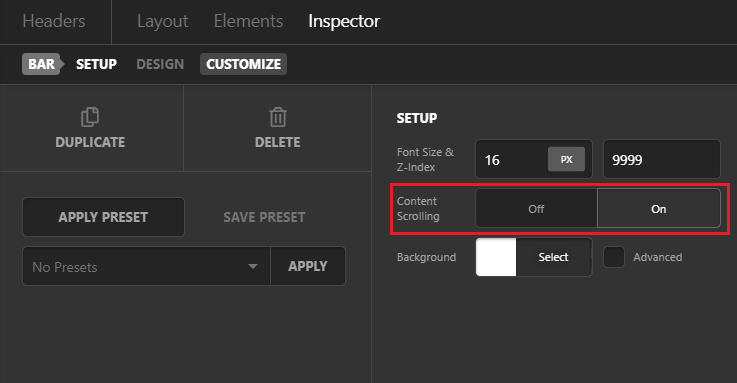Click the APPLY button next to presets
This screenshot has width=737, height=383.
pyautogui.click(x=308, y=266)
